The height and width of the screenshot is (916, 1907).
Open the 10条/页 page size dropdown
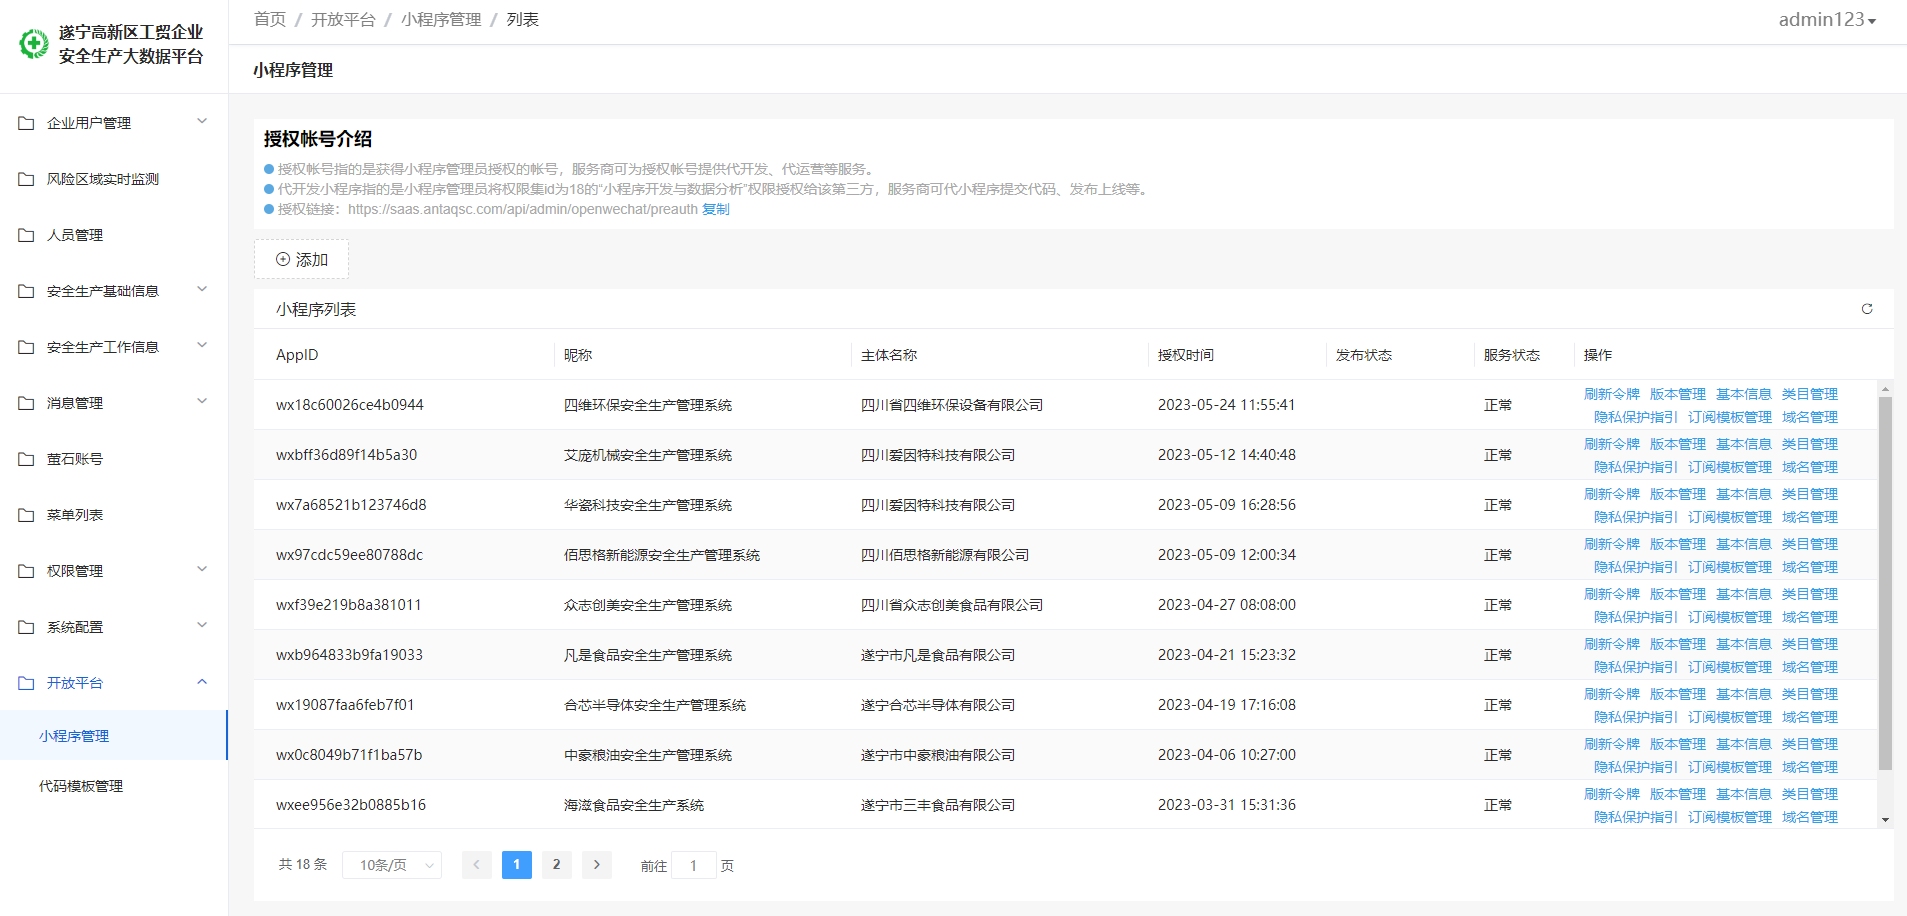pyautogui.click(x=392, y=865)
